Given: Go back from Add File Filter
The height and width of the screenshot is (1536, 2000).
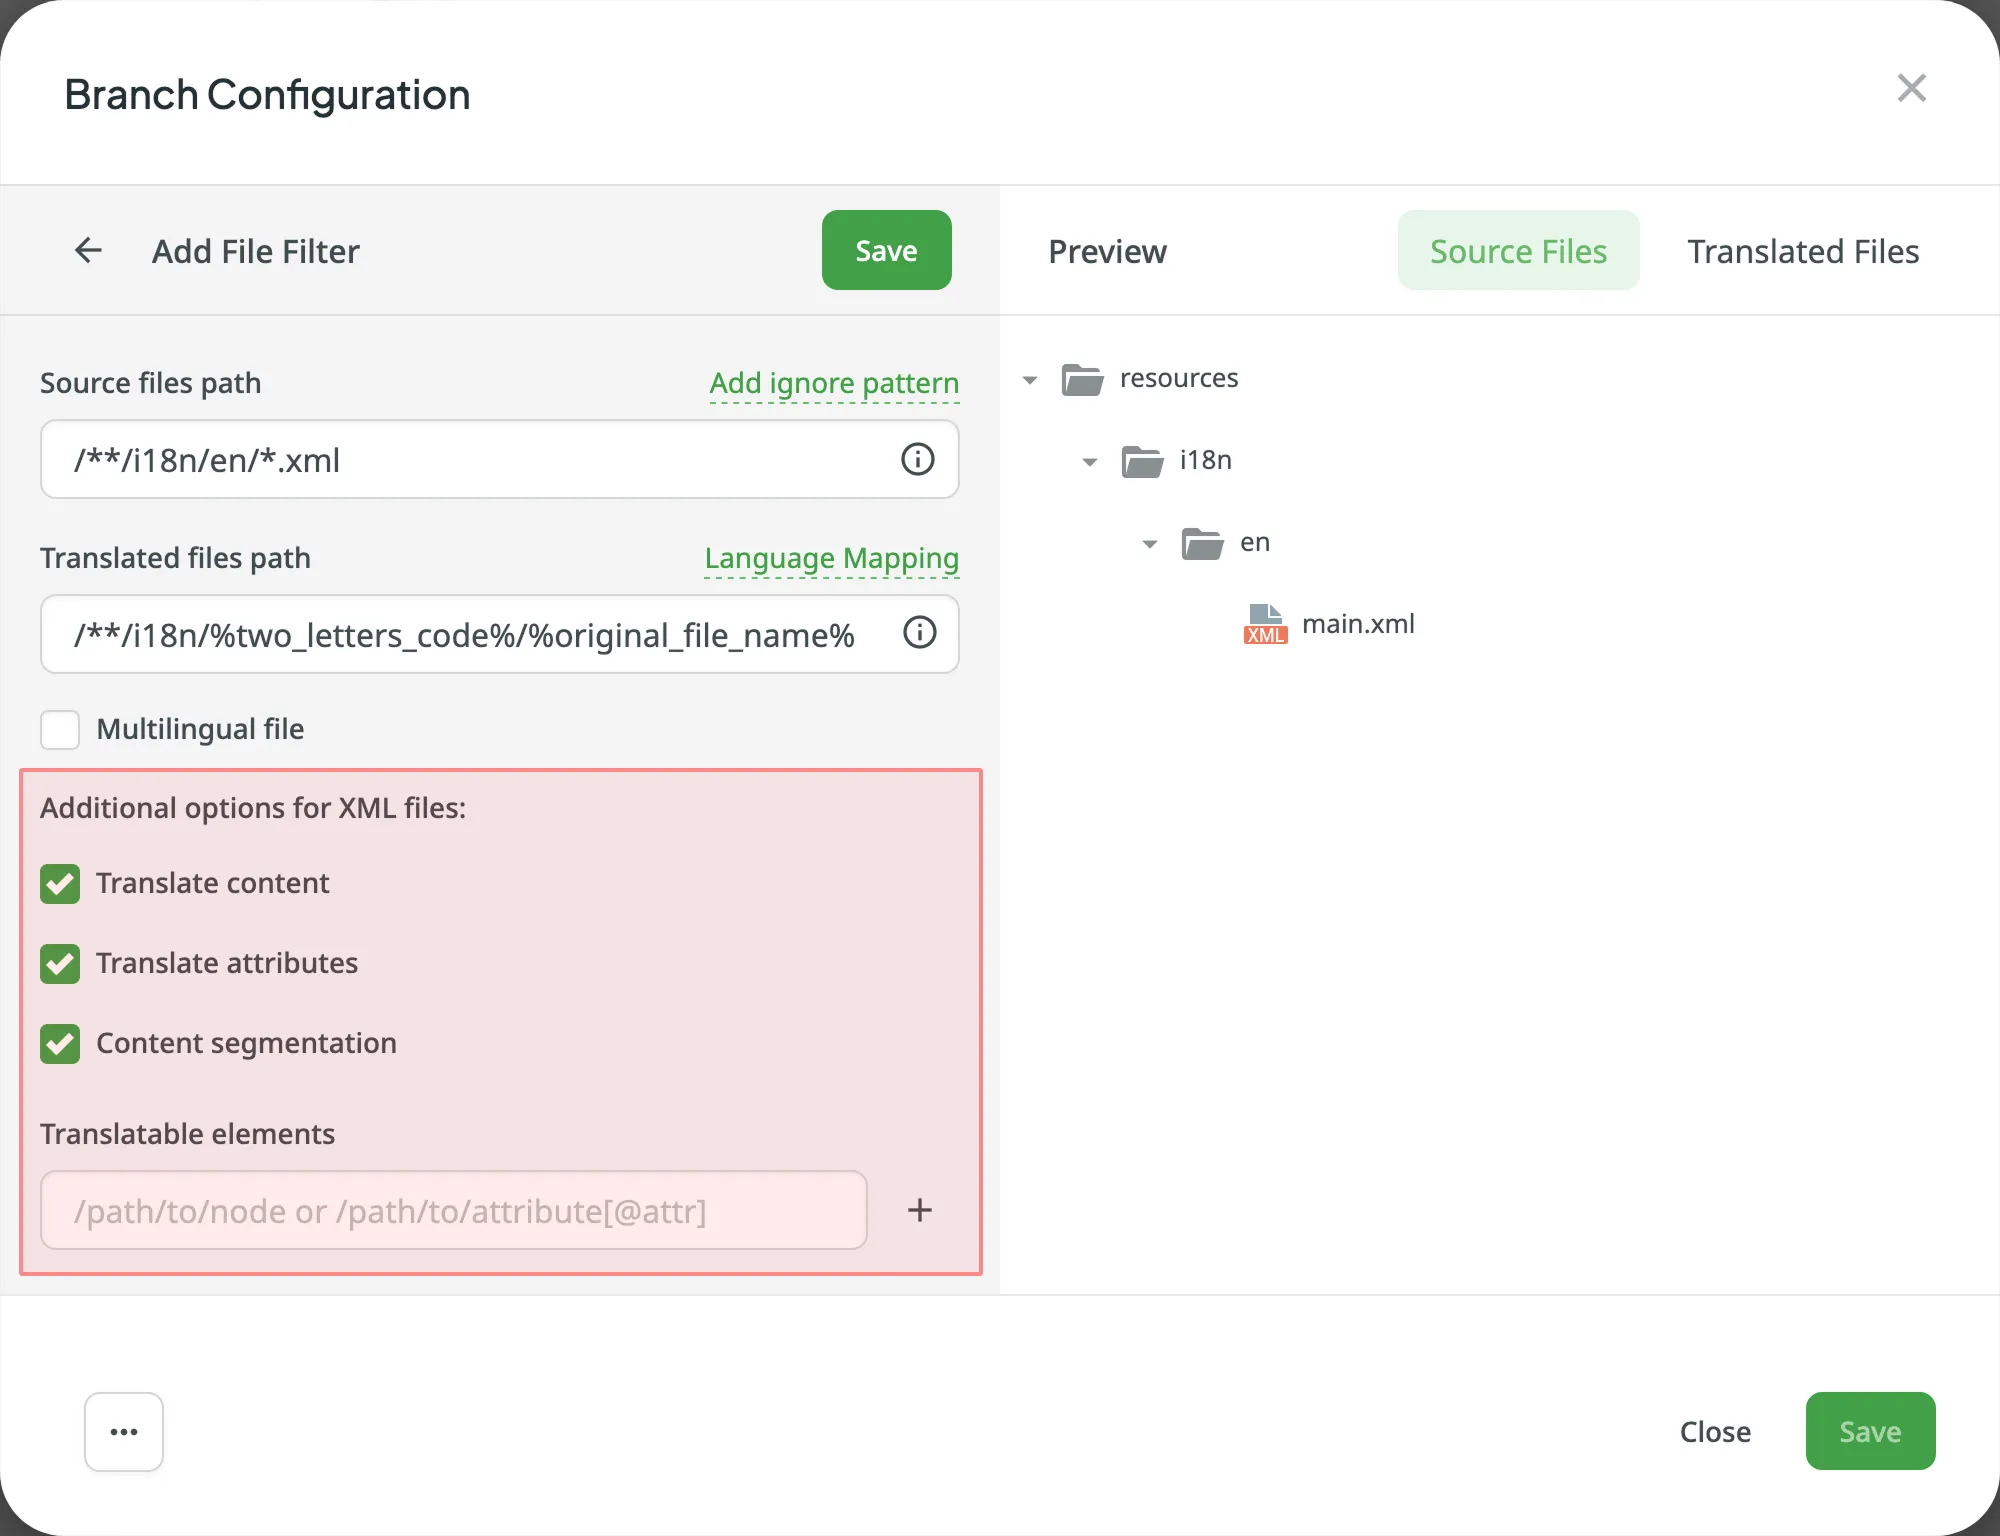Looking at the screenshot, I should click(88, 250).
